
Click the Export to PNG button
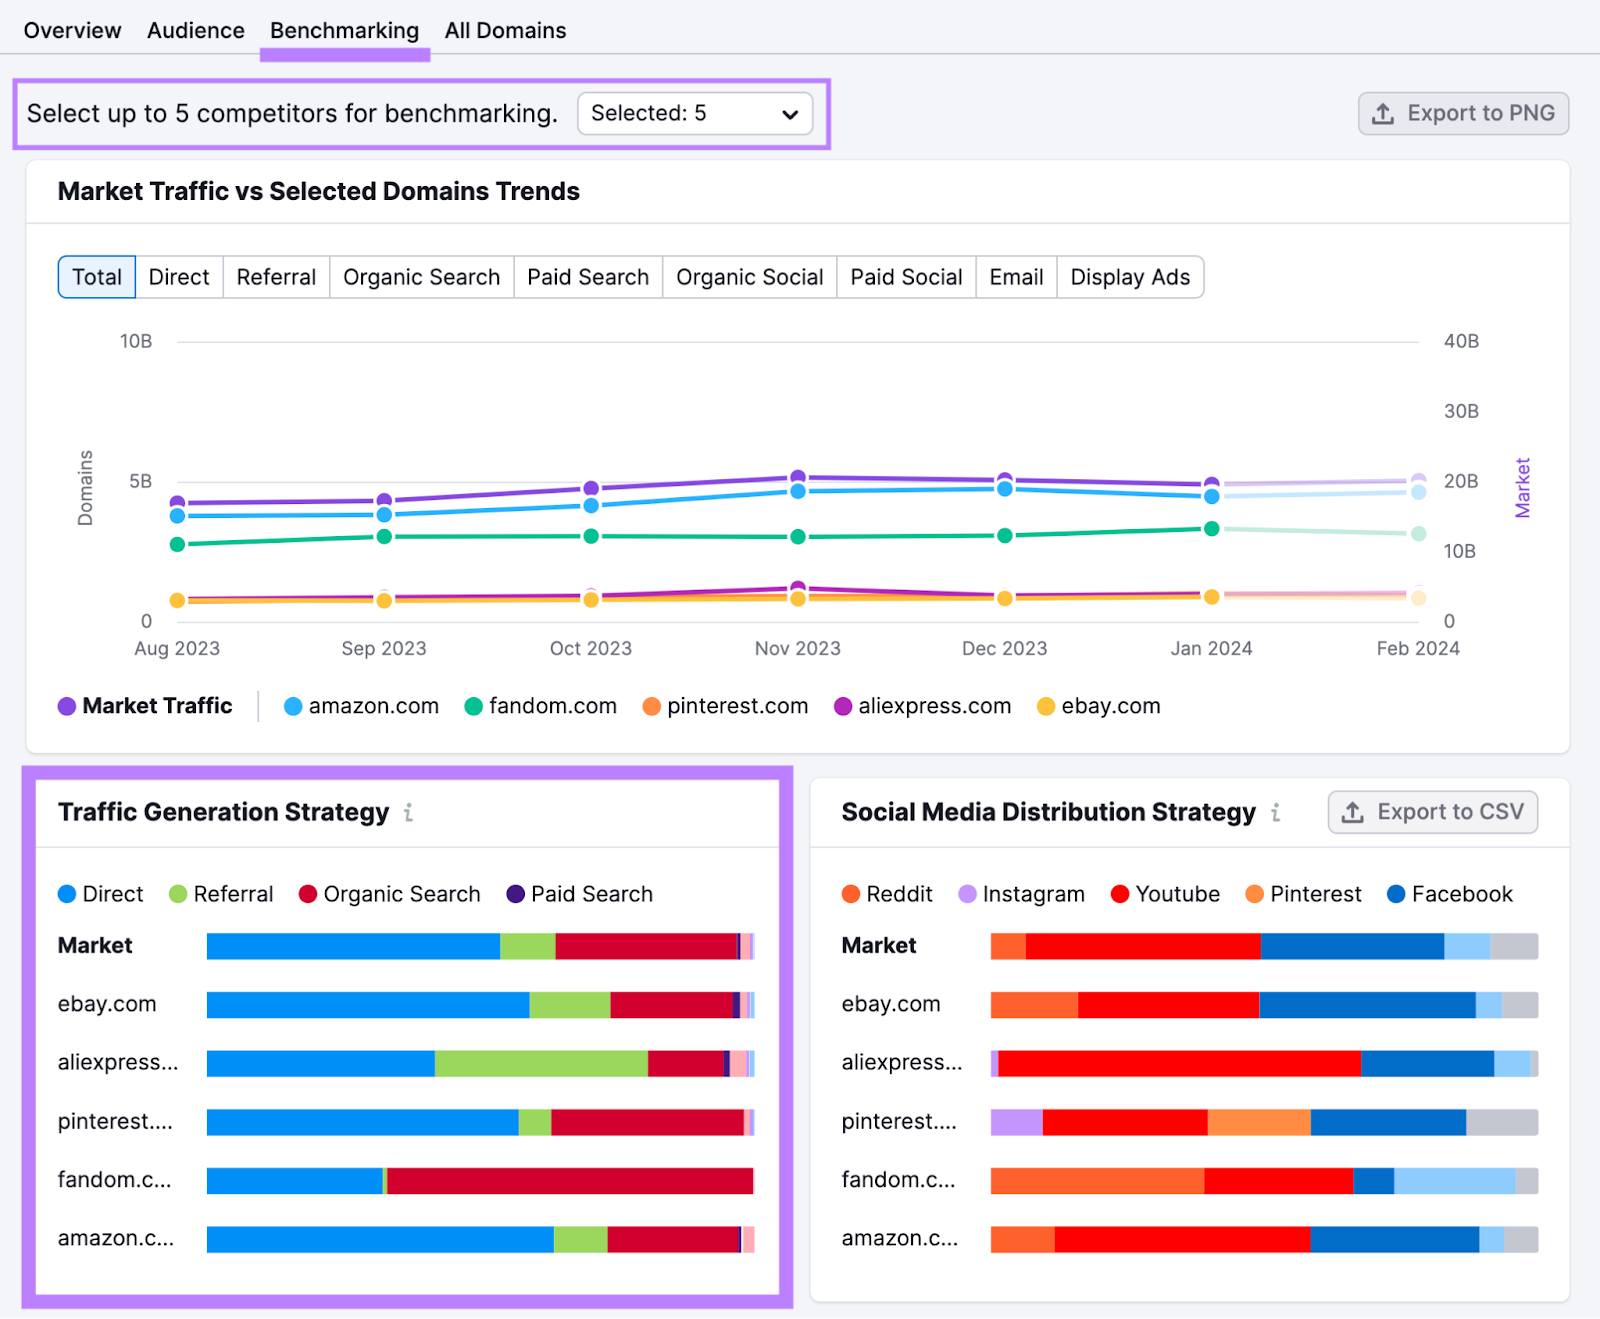click(x=1462, y=113)
